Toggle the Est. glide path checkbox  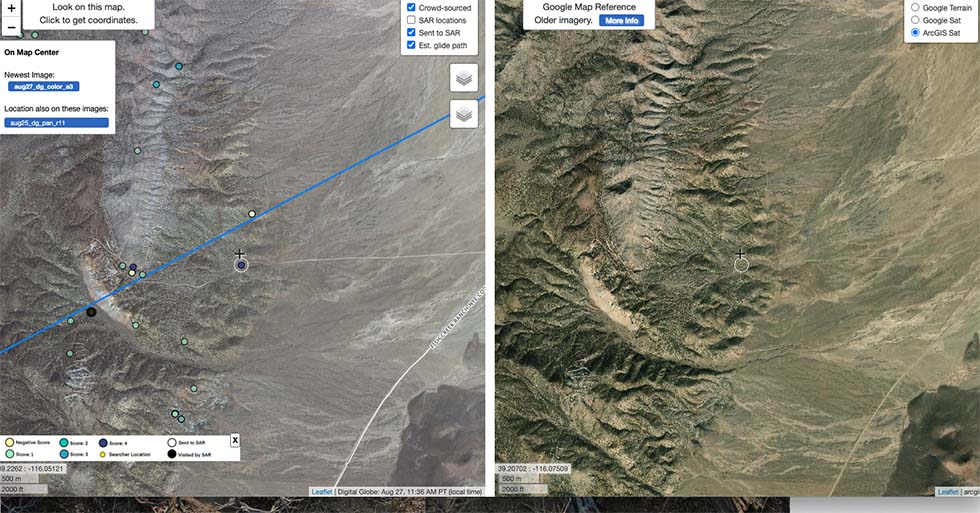411,45
